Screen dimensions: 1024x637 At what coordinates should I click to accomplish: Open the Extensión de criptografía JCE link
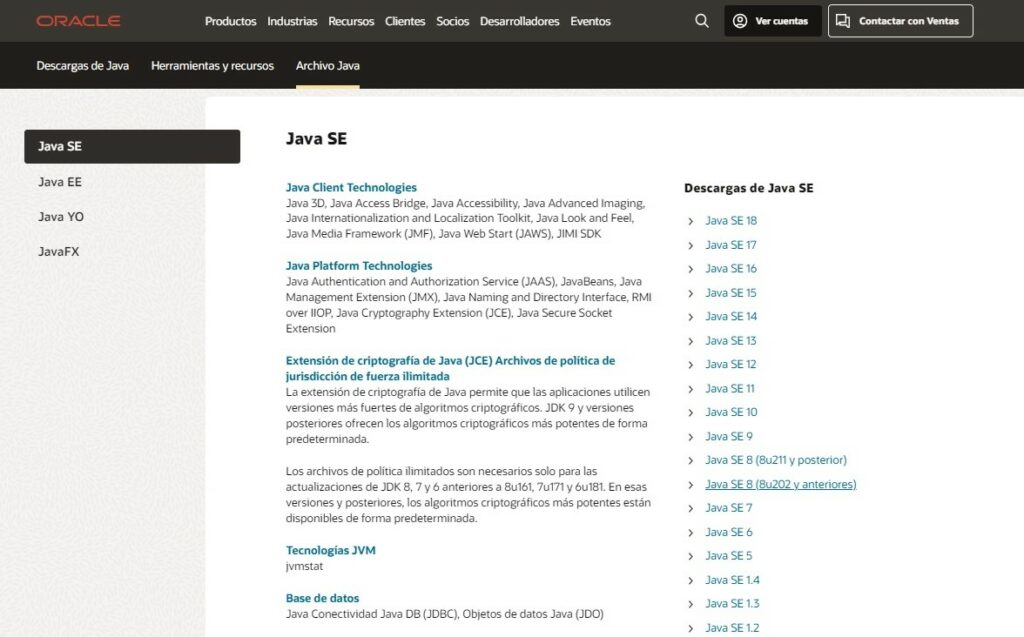450,368
